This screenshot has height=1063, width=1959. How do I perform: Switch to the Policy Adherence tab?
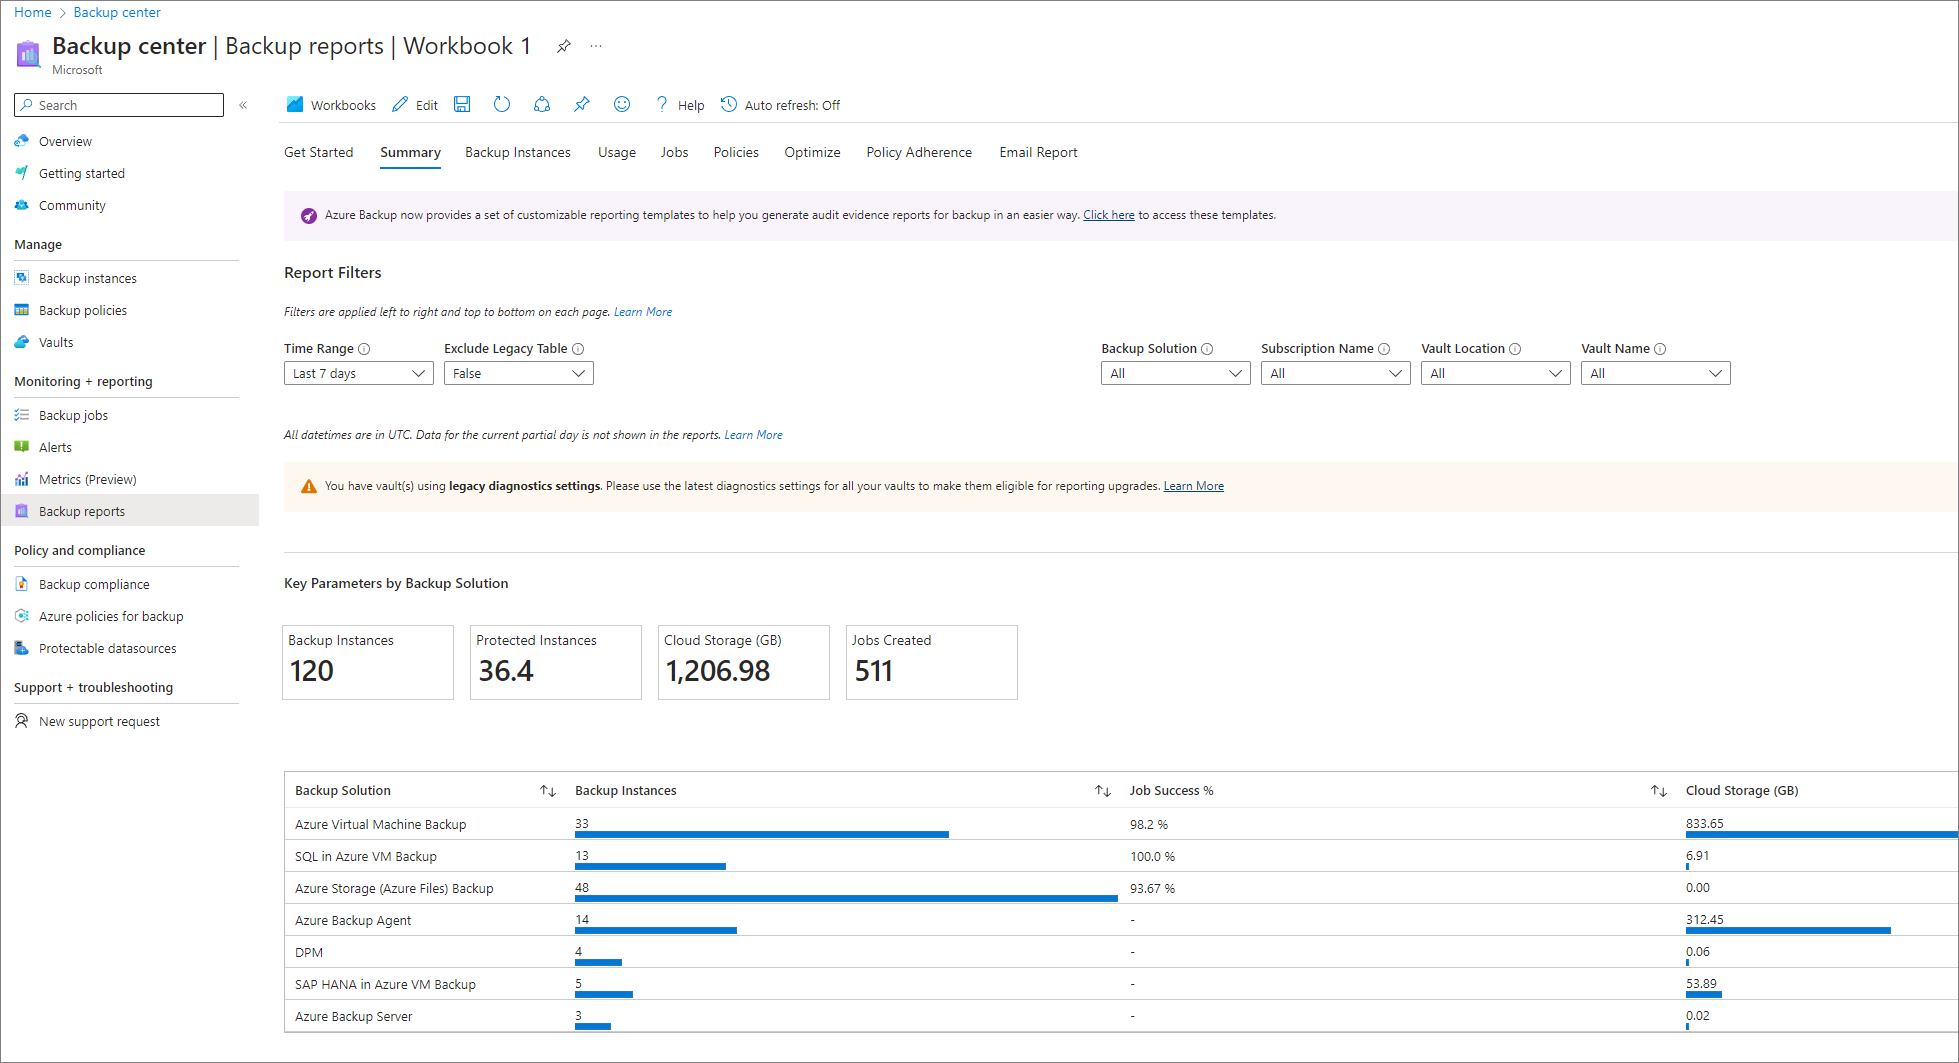[918, 152]
